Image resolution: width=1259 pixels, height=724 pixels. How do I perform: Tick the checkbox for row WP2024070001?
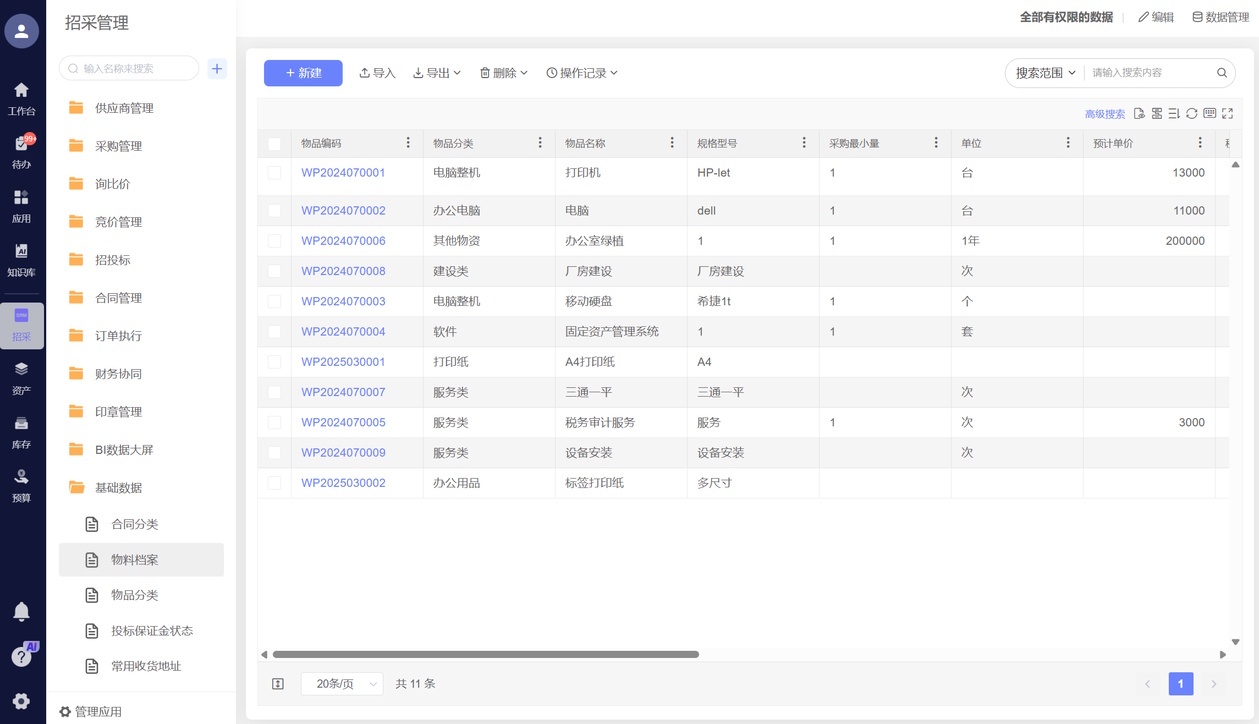[x=275, y=173]
